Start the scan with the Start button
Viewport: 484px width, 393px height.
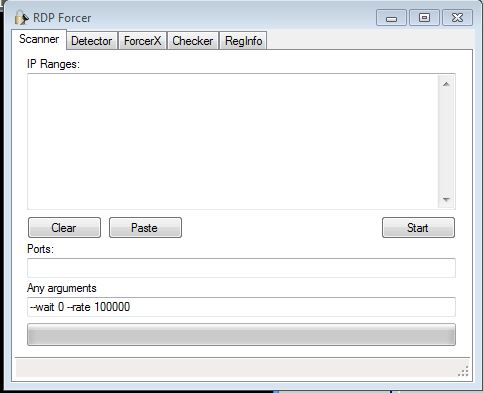pyautogui.click(x=418, y=228)
